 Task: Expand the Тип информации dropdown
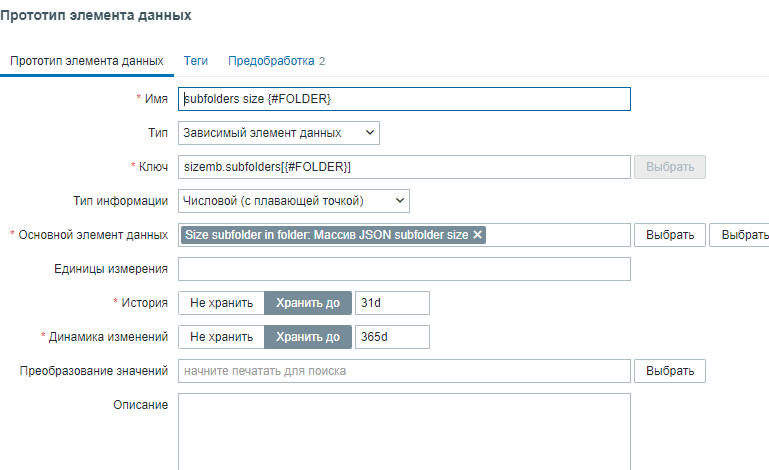[294, 201]
